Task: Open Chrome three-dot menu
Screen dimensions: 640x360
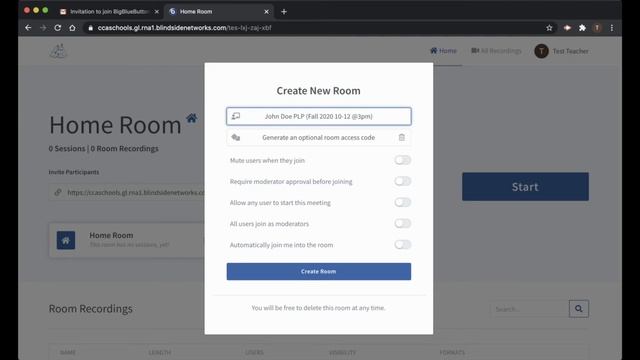Action: point(611,28)
